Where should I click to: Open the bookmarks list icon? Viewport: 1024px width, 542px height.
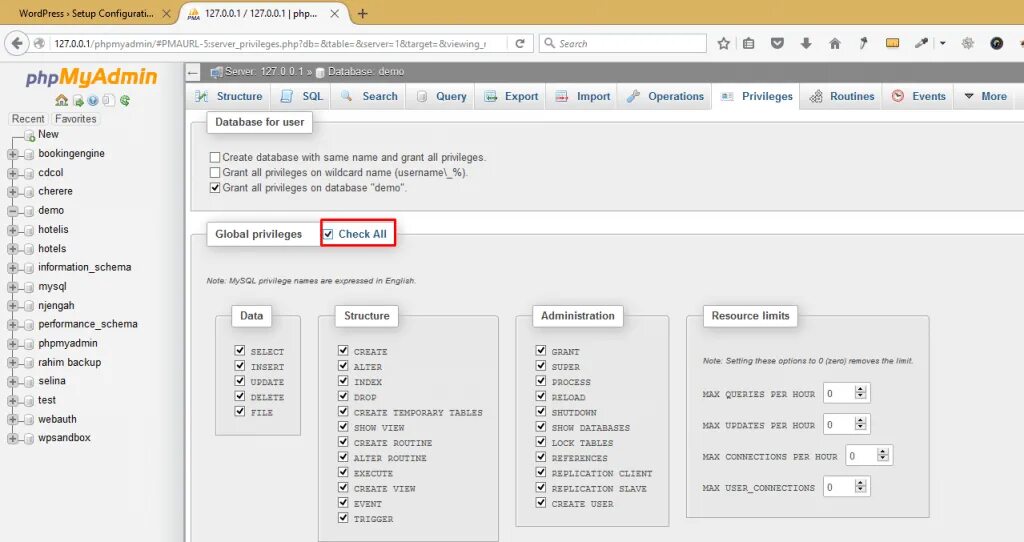pyautogui.click(x=749, y=44)
